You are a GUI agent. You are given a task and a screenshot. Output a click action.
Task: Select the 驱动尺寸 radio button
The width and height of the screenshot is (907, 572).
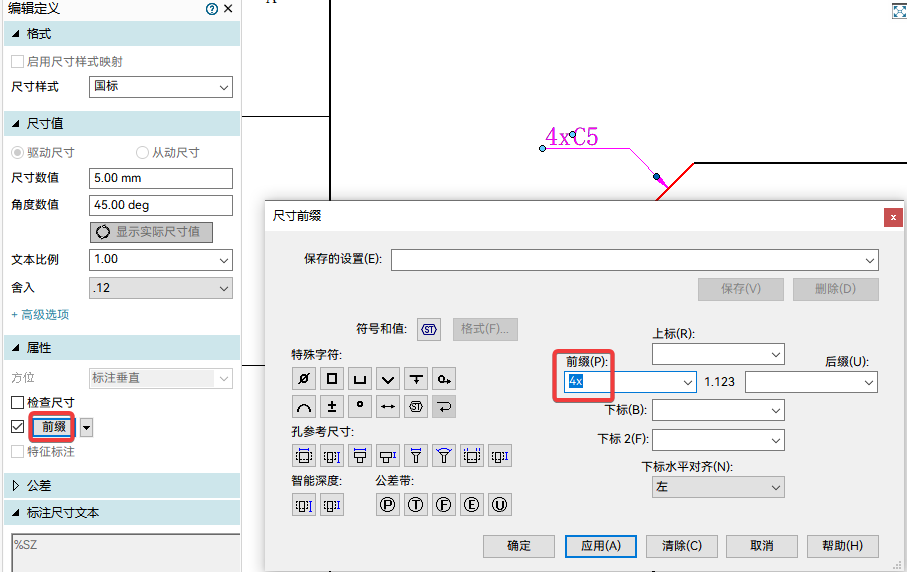tap(17, 153)
